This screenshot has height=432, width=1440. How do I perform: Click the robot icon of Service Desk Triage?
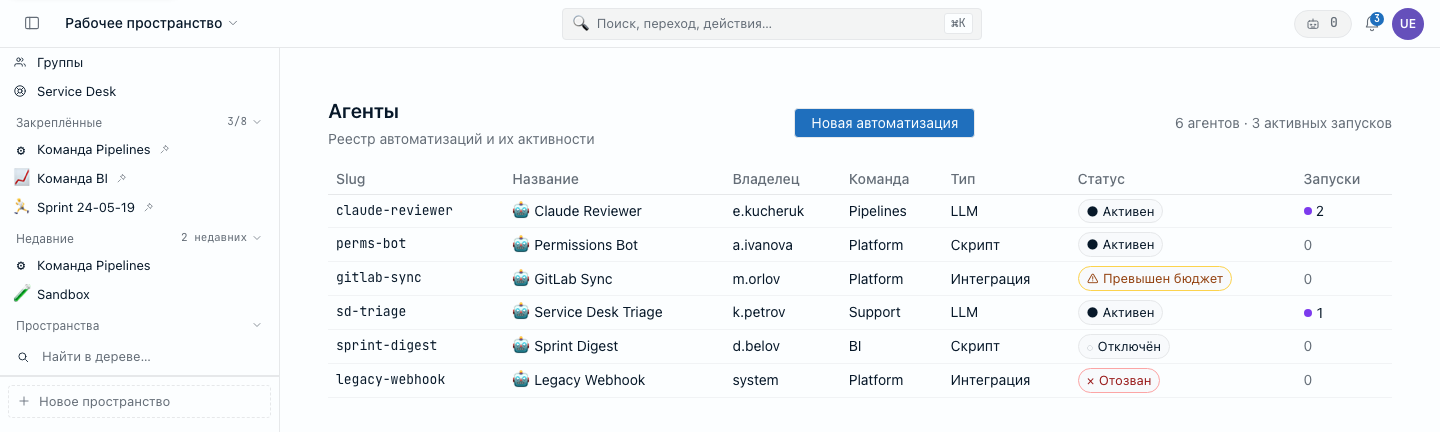point(521,312)
